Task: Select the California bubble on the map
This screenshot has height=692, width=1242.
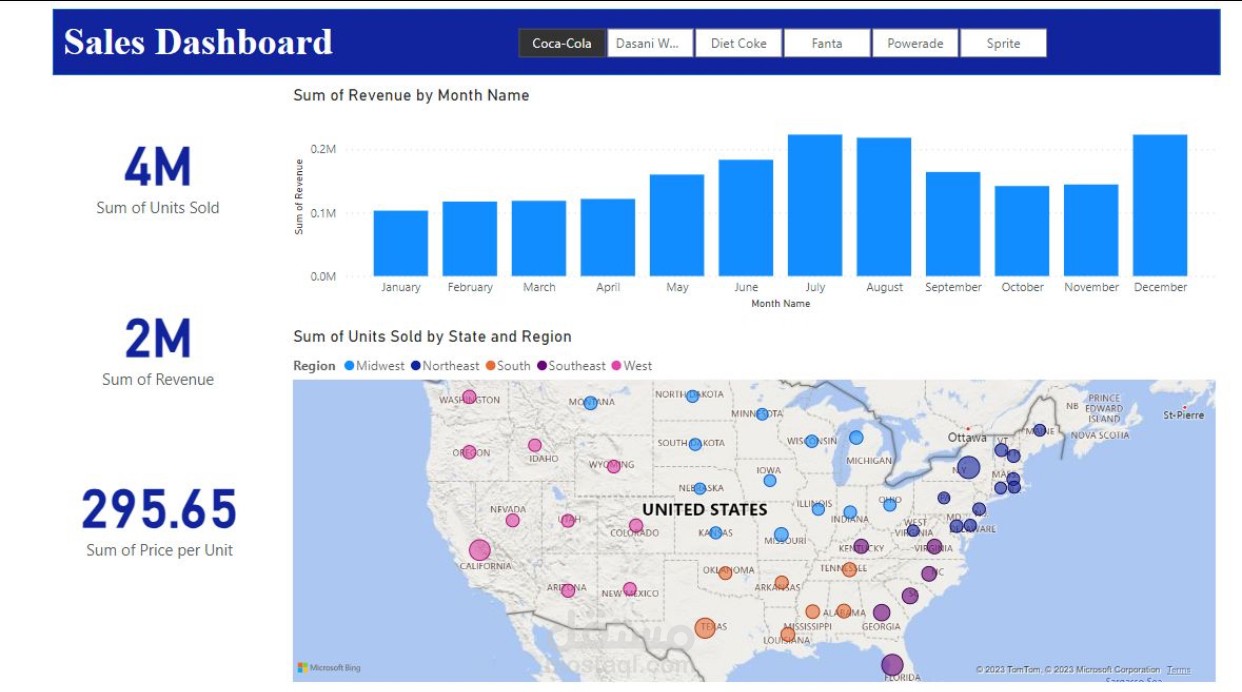Action: pyautogui.click(x=480, y=550)
